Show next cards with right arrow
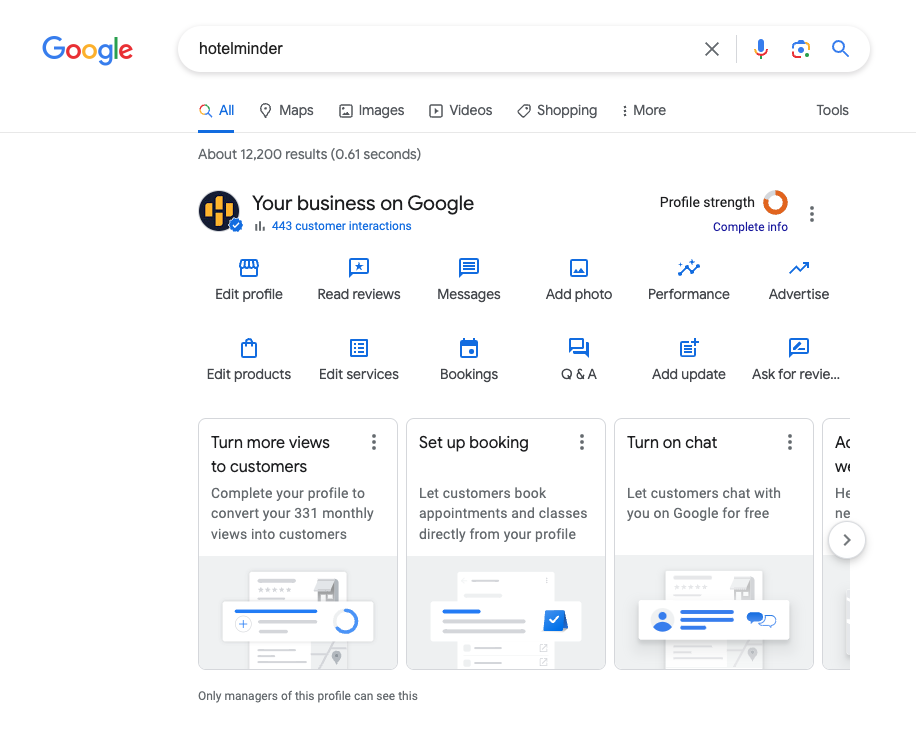916x736 pixels. [x=846, y=540]
